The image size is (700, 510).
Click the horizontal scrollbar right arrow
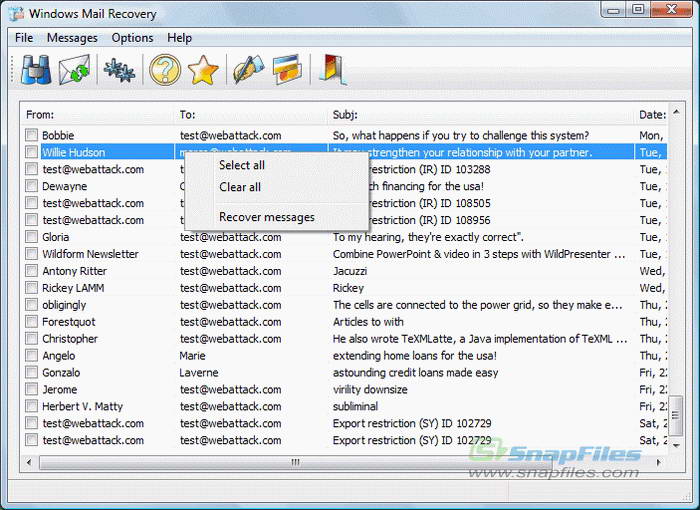(658, 462)
